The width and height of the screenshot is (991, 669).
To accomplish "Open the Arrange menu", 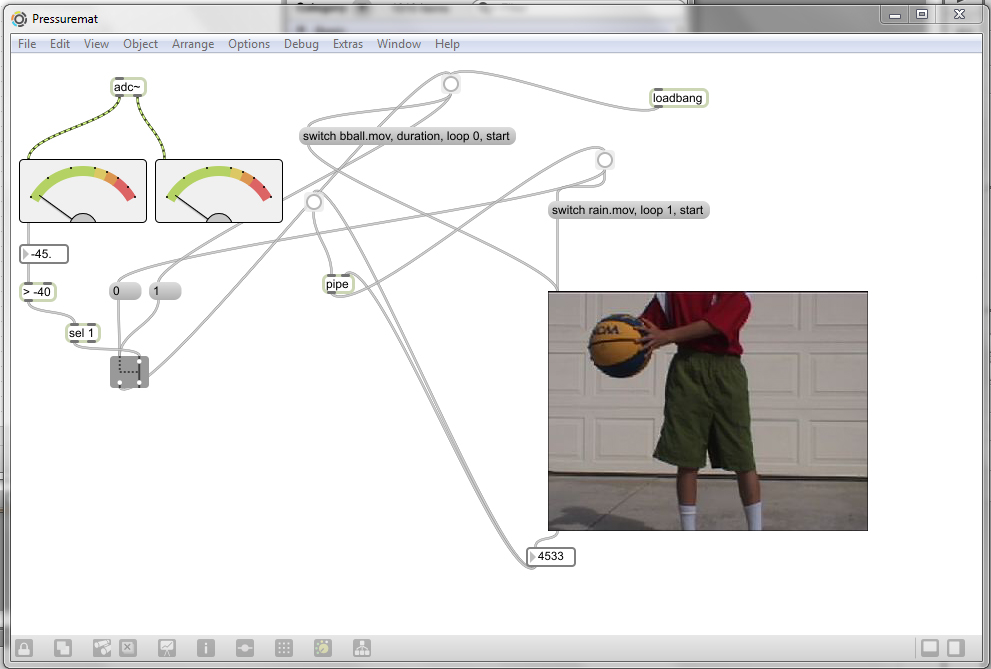I will click(x=192, y=44).
